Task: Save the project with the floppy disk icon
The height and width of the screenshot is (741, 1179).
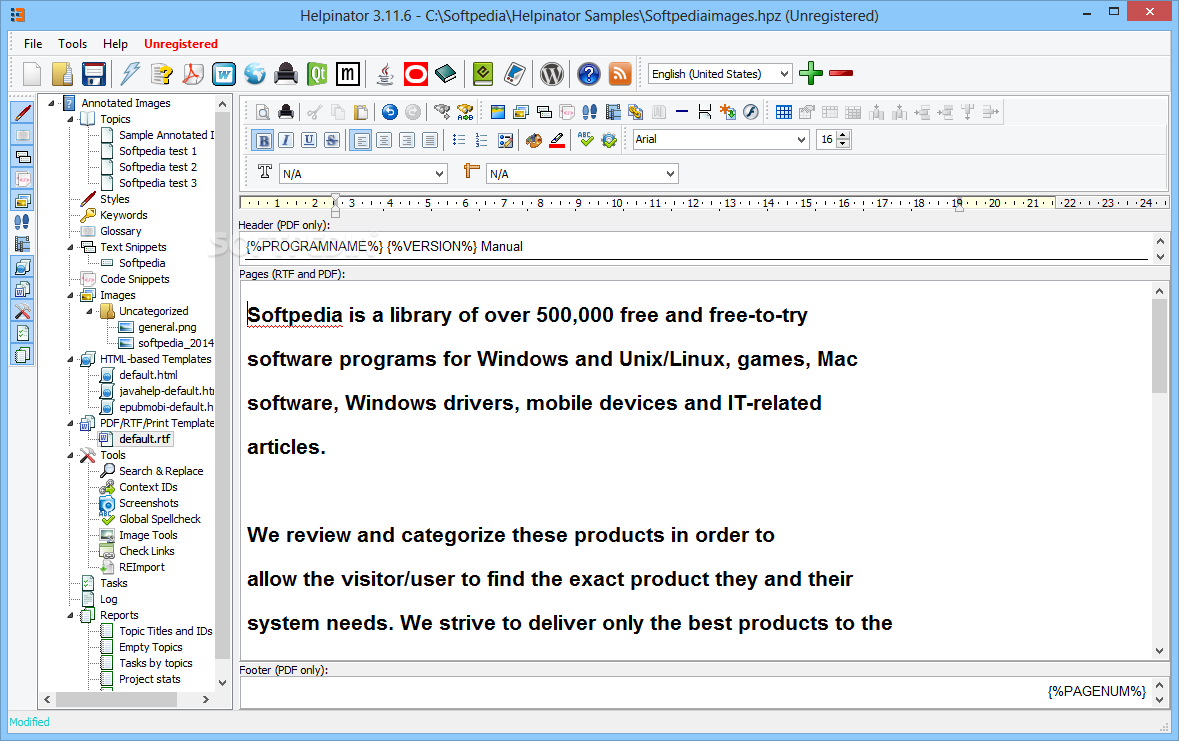Action: click(94, 74)
